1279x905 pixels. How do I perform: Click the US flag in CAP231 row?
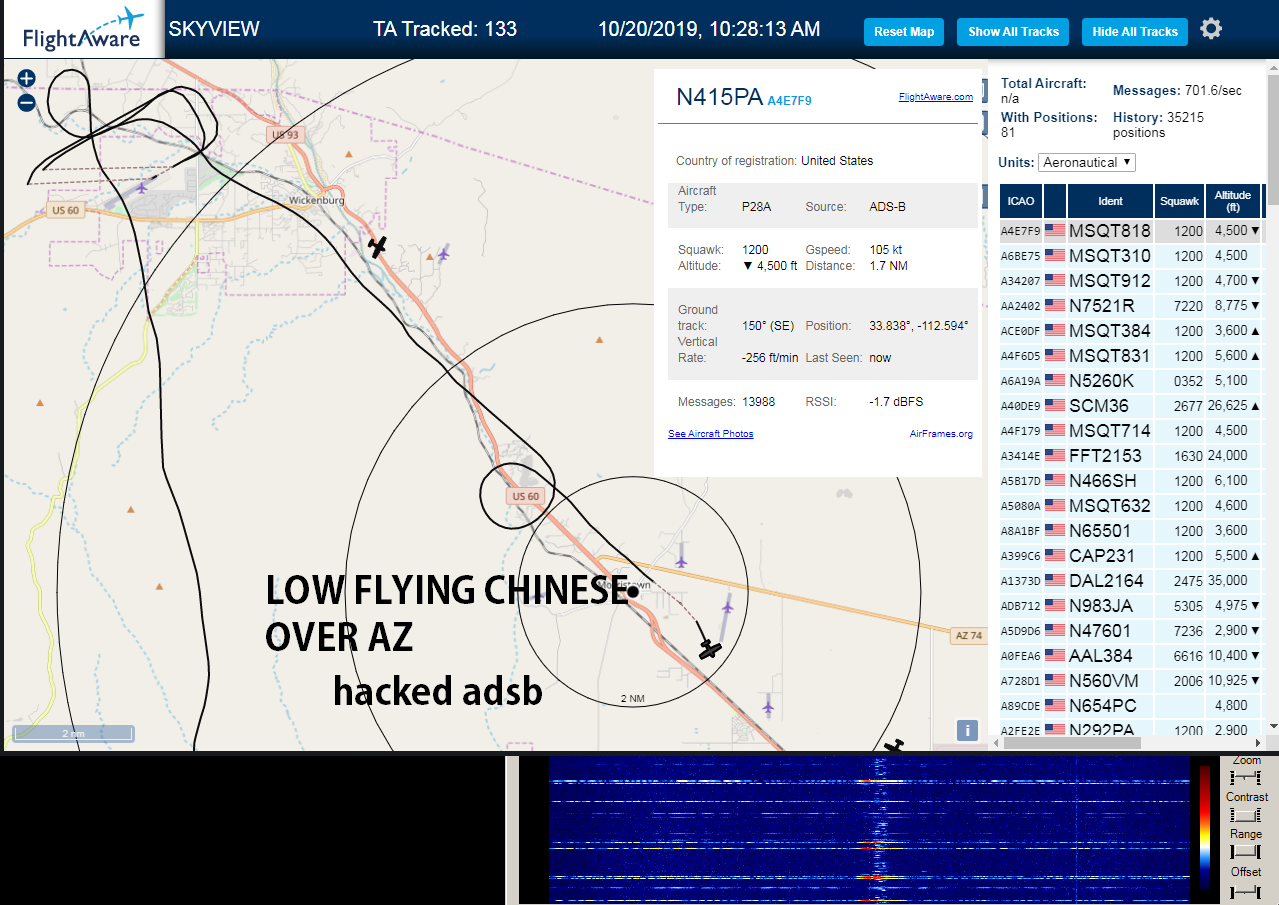click(x=1055, y=555)
